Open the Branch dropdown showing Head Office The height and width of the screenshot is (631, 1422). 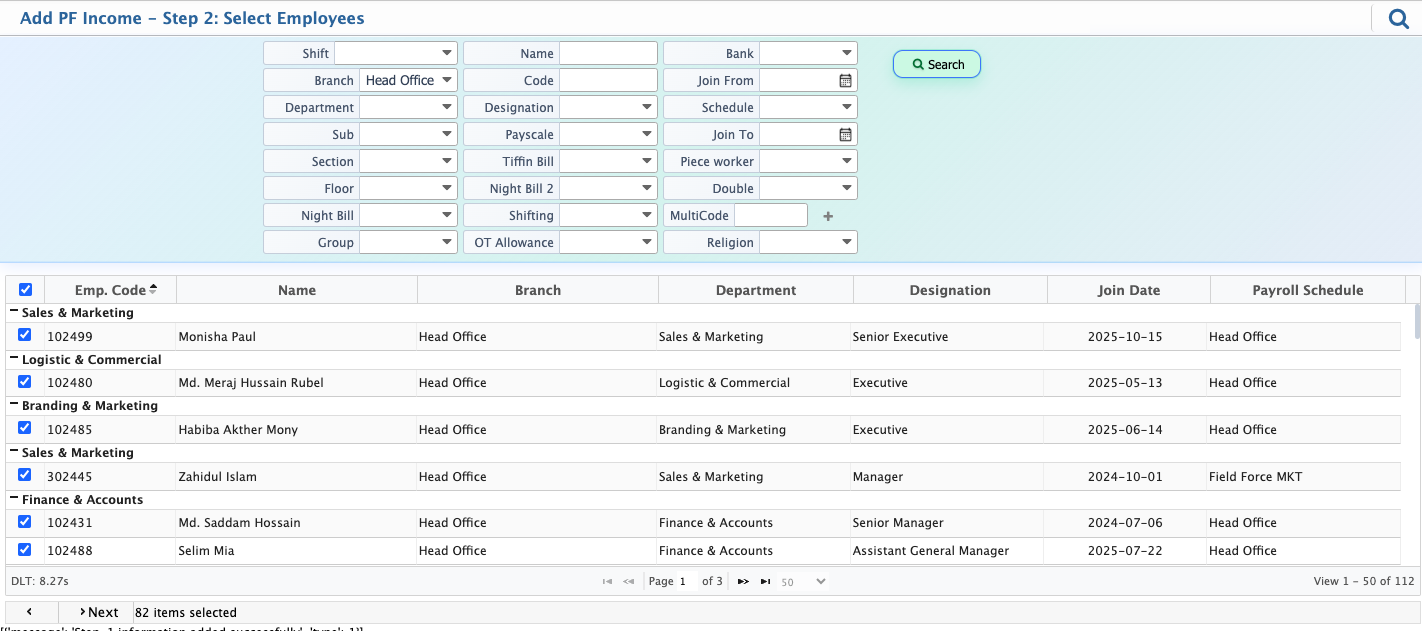coord(408,80)
